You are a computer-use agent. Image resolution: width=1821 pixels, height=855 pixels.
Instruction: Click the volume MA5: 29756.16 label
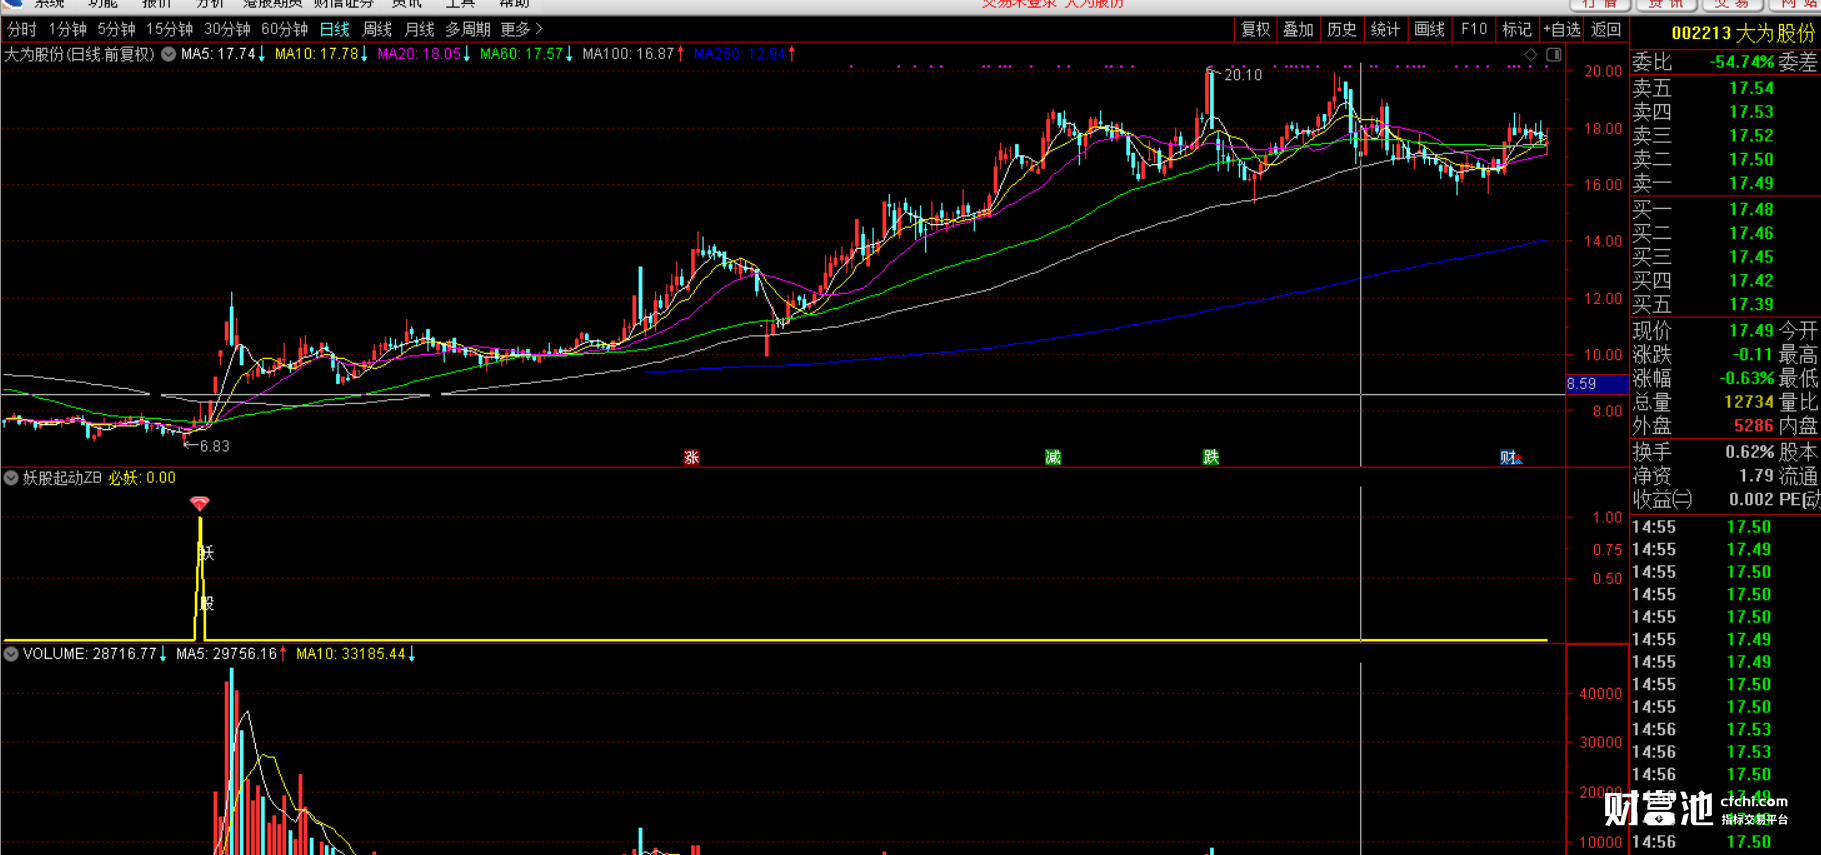tap(232, 654)
